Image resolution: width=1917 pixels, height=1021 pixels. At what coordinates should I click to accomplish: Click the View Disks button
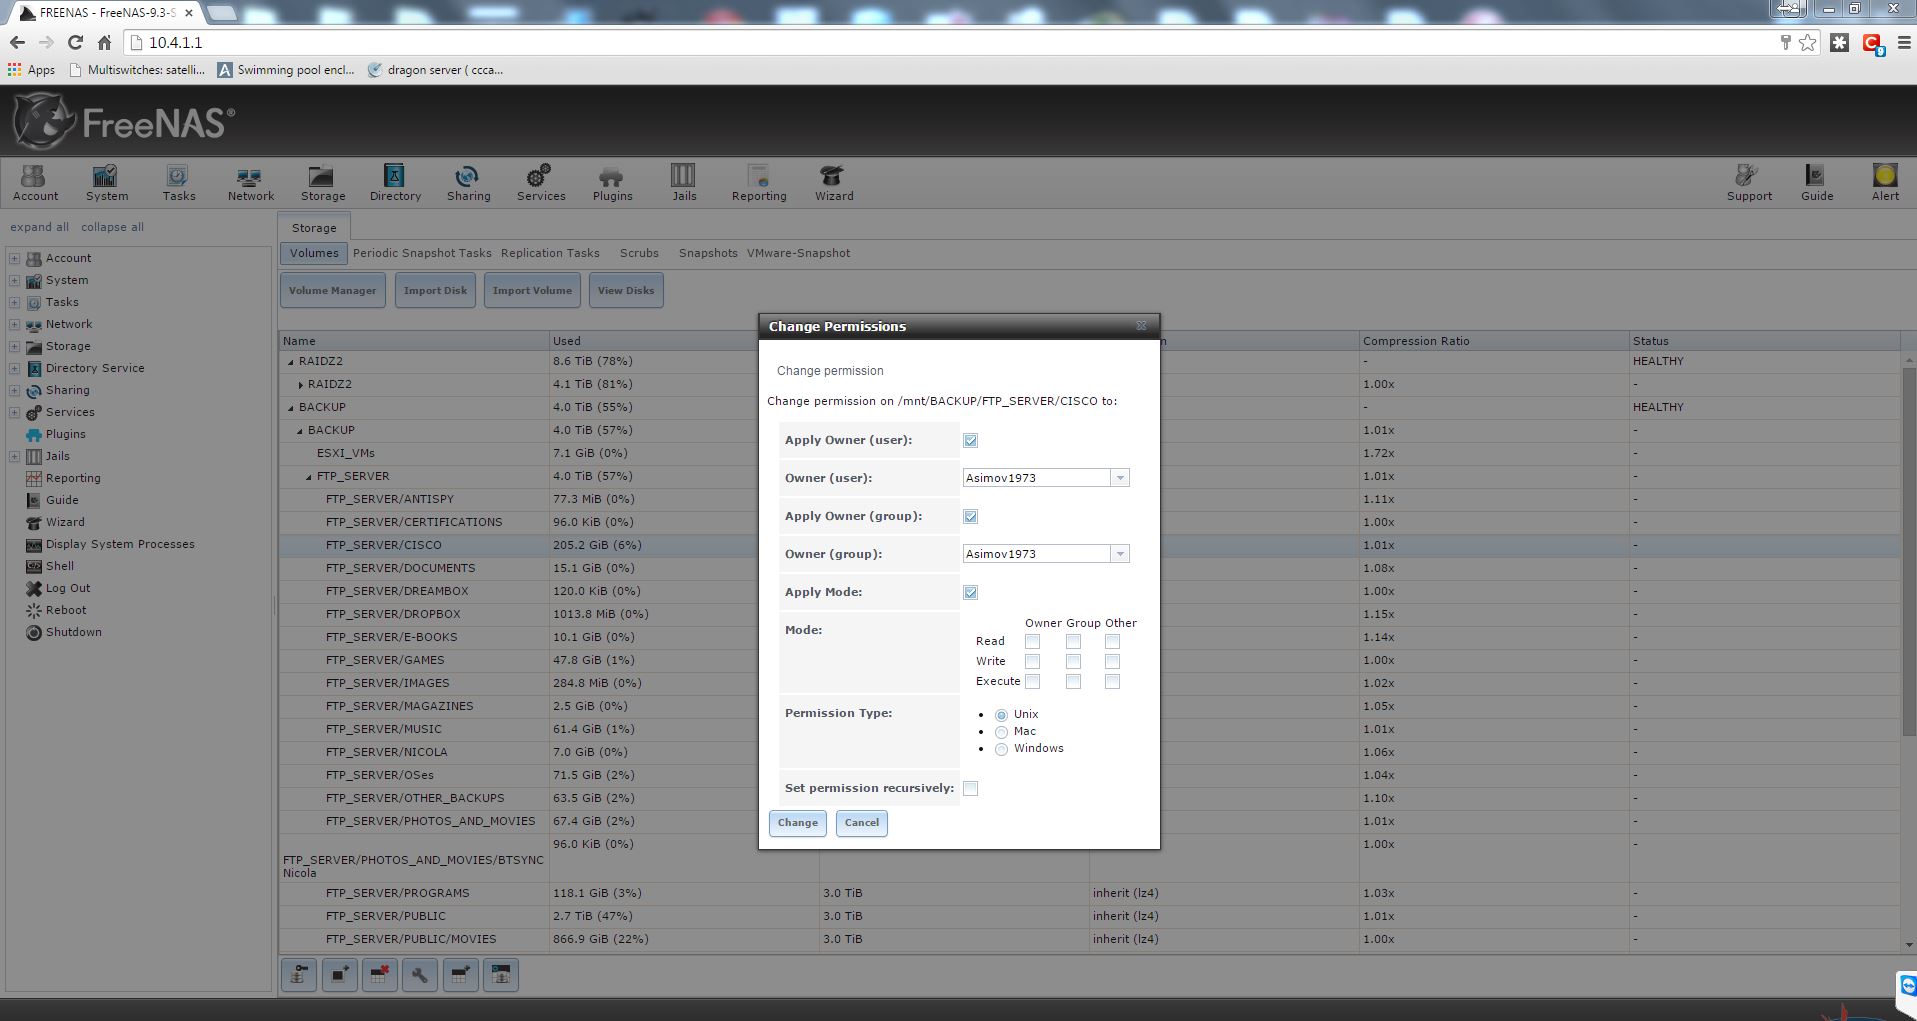[x=626, y=291]
